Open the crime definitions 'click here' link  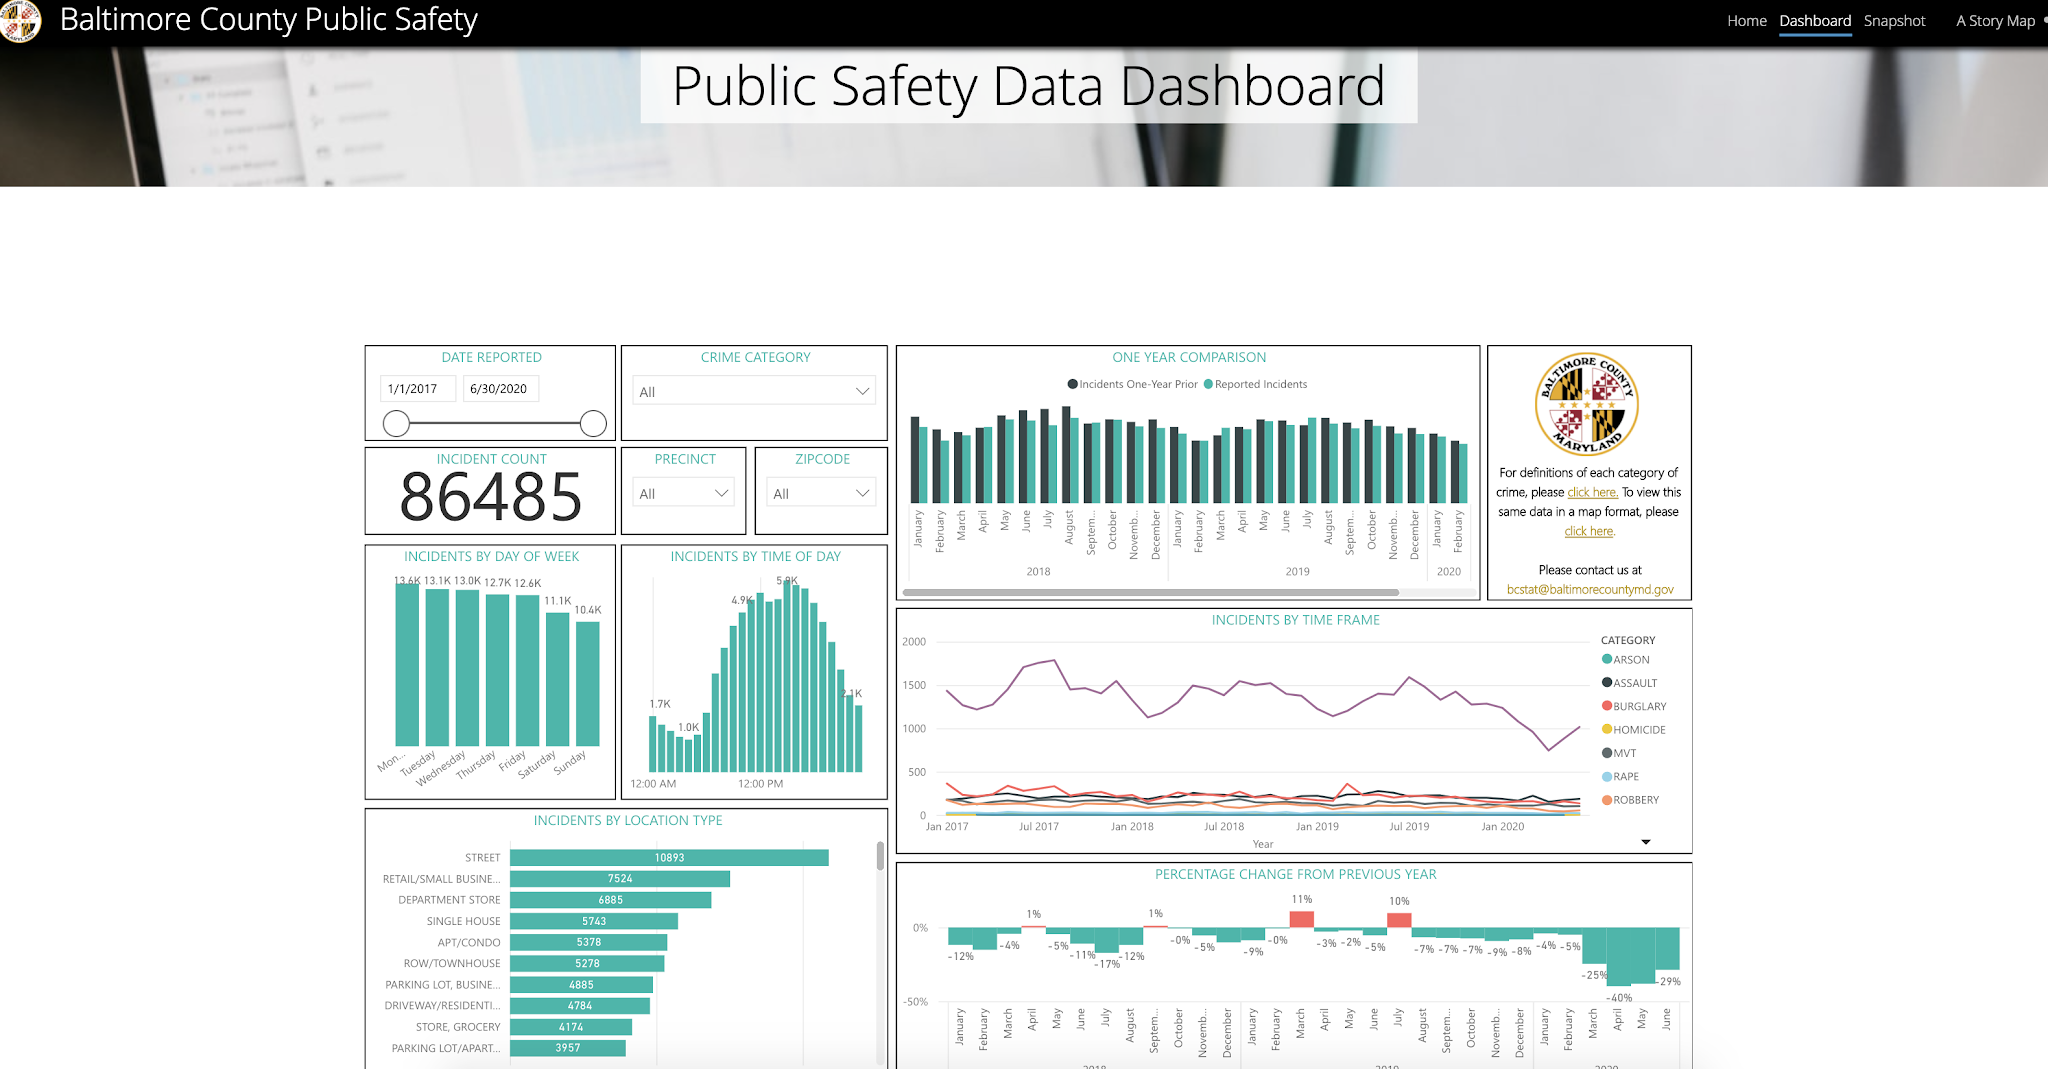click(1592, 492)
